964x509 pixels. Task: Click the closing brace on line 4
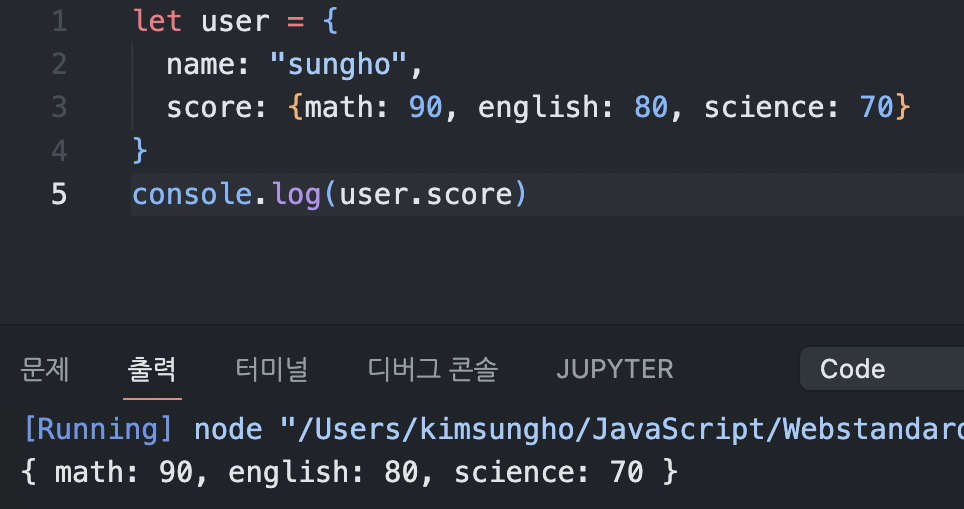pyautogui.click(x=140, y=151)
